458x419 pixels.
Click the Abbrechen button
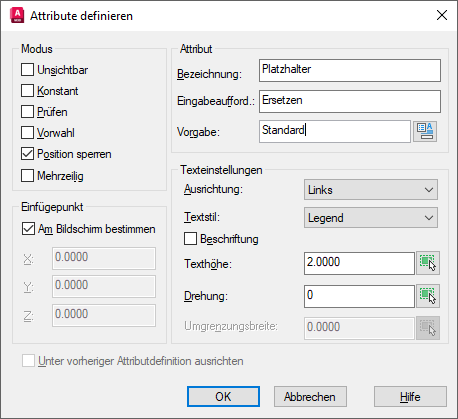pos(310,397)
